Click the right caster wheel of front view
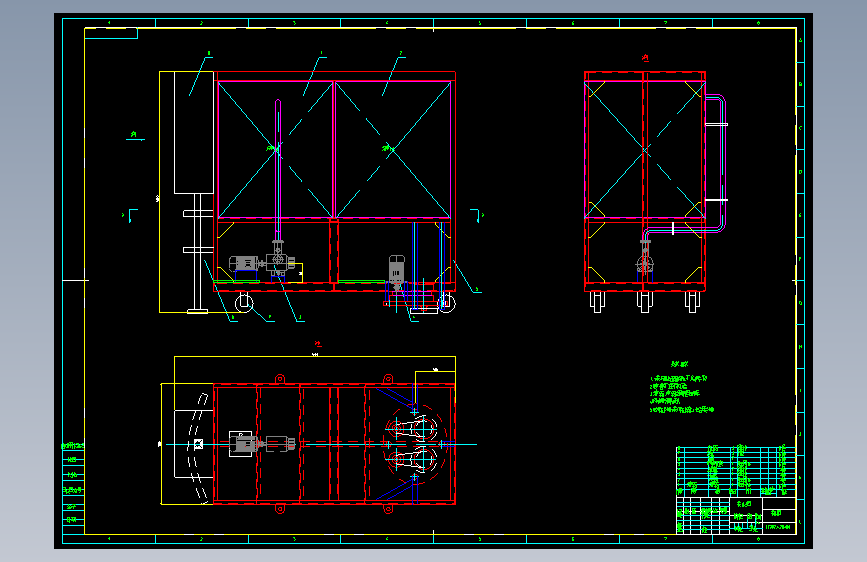 [446, 303]
